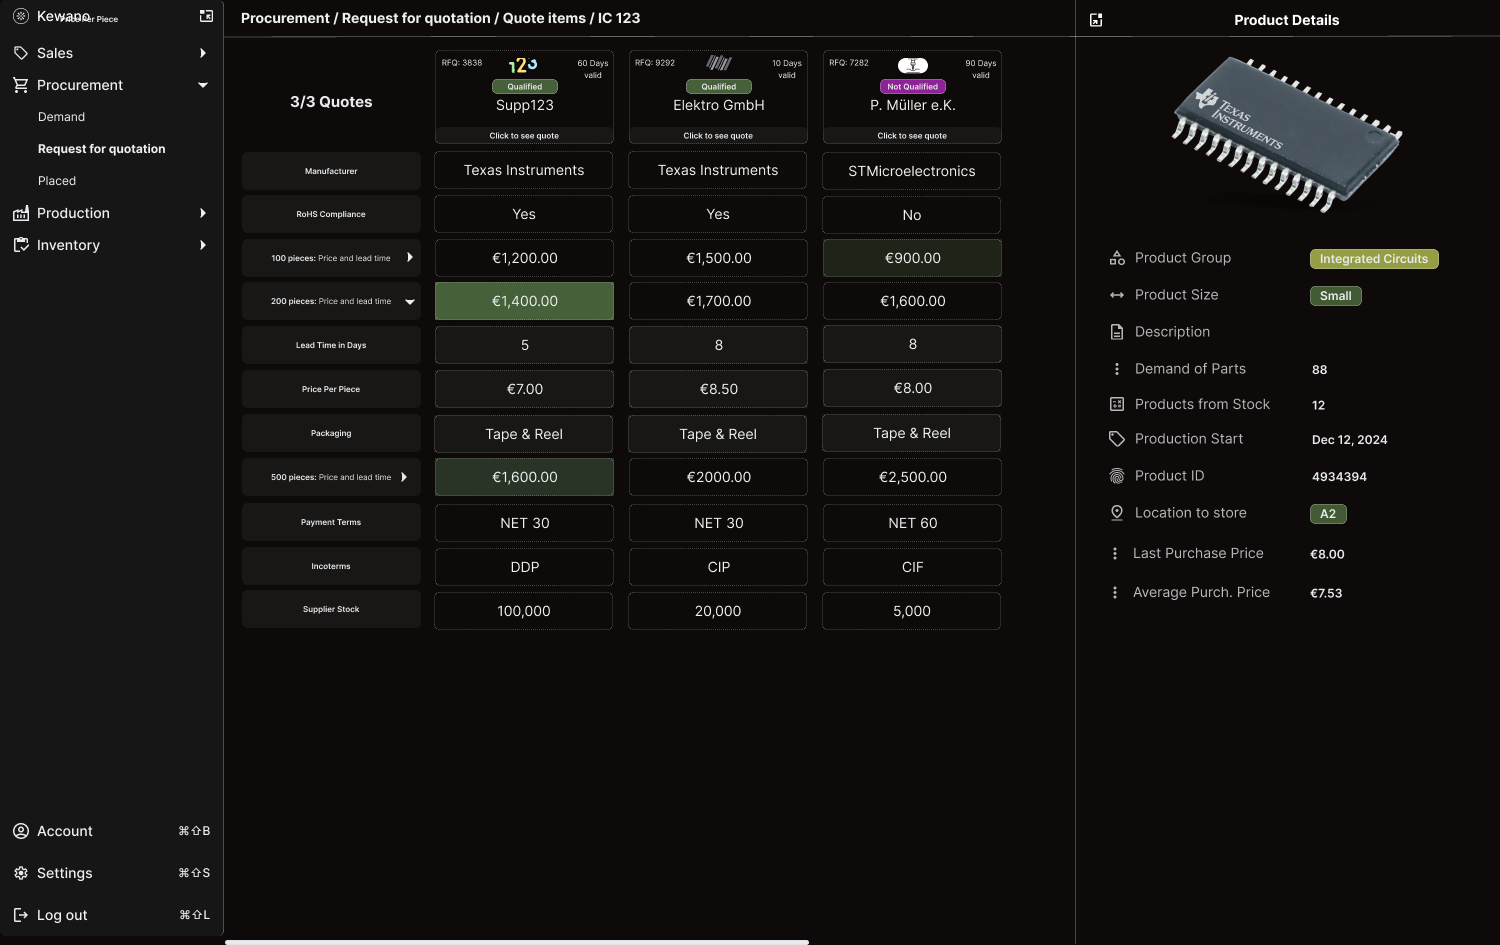
Task: Click to see quote for Elektro GmbH
Action: (x=718, y=136)
